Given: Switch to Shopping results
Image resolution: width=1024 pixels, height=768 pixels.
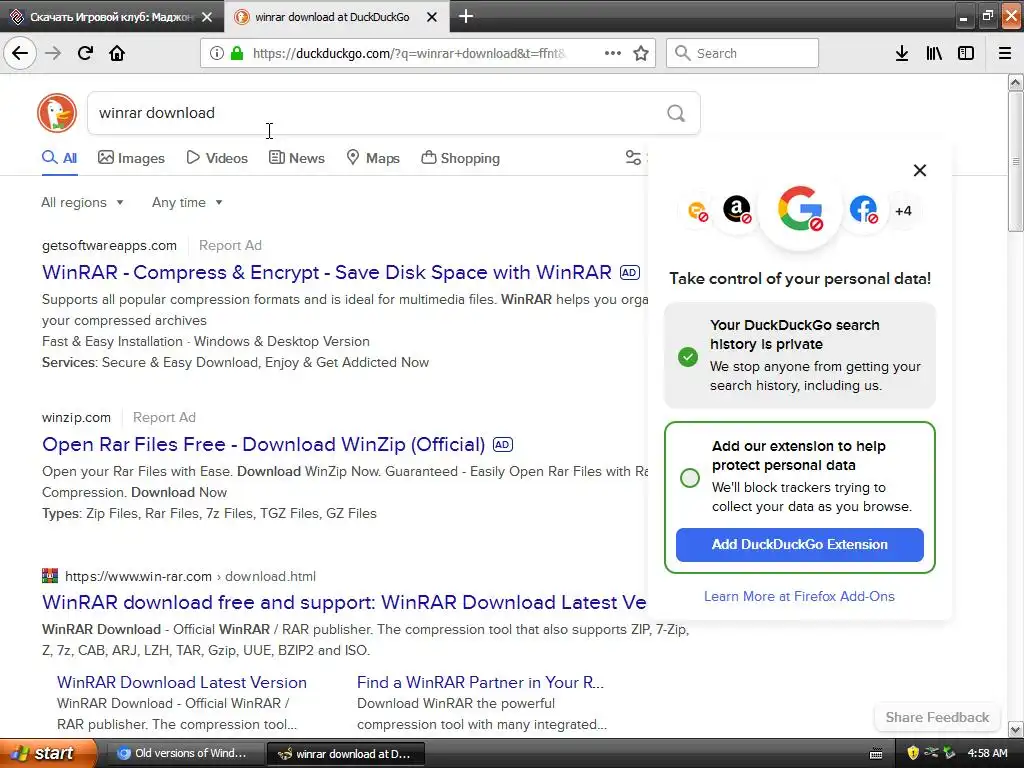Looking at the screenshot, I should pyautogui.click(x=460, y=158).
